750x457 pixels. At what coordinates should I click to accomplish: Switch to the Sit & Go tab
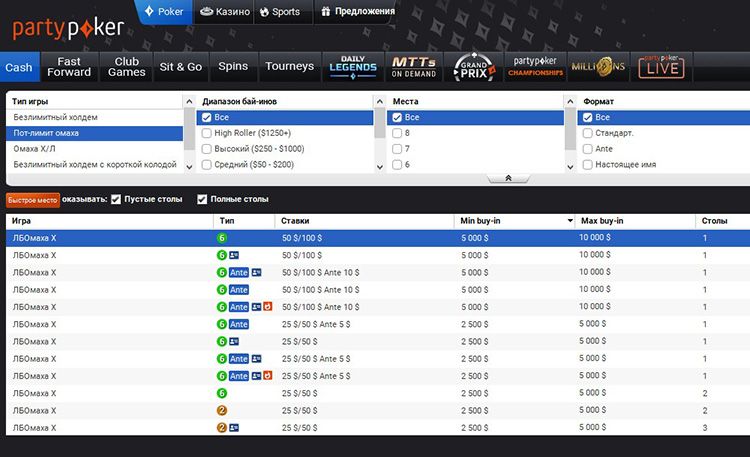coord(180,67)
